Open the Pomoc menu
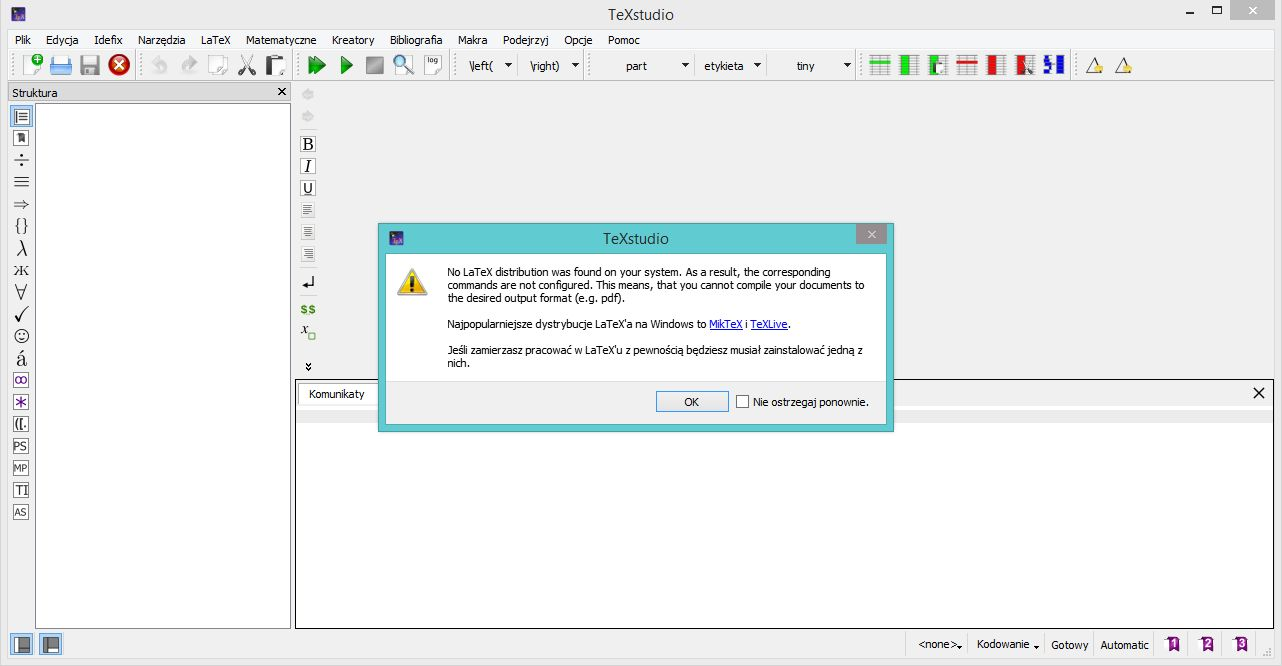Viewport: 1282px width, 666px height. pos(624,40)
